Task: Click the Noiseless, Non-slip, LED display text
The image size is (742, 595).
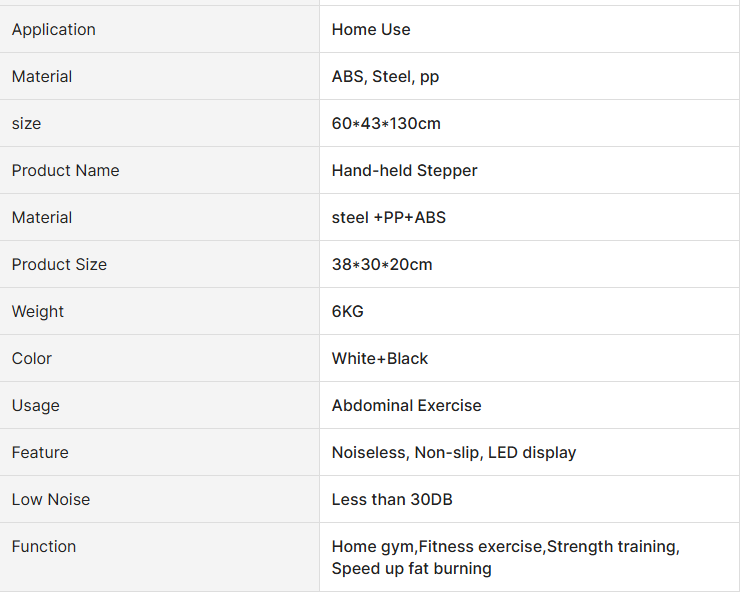Action: [454, 453]
